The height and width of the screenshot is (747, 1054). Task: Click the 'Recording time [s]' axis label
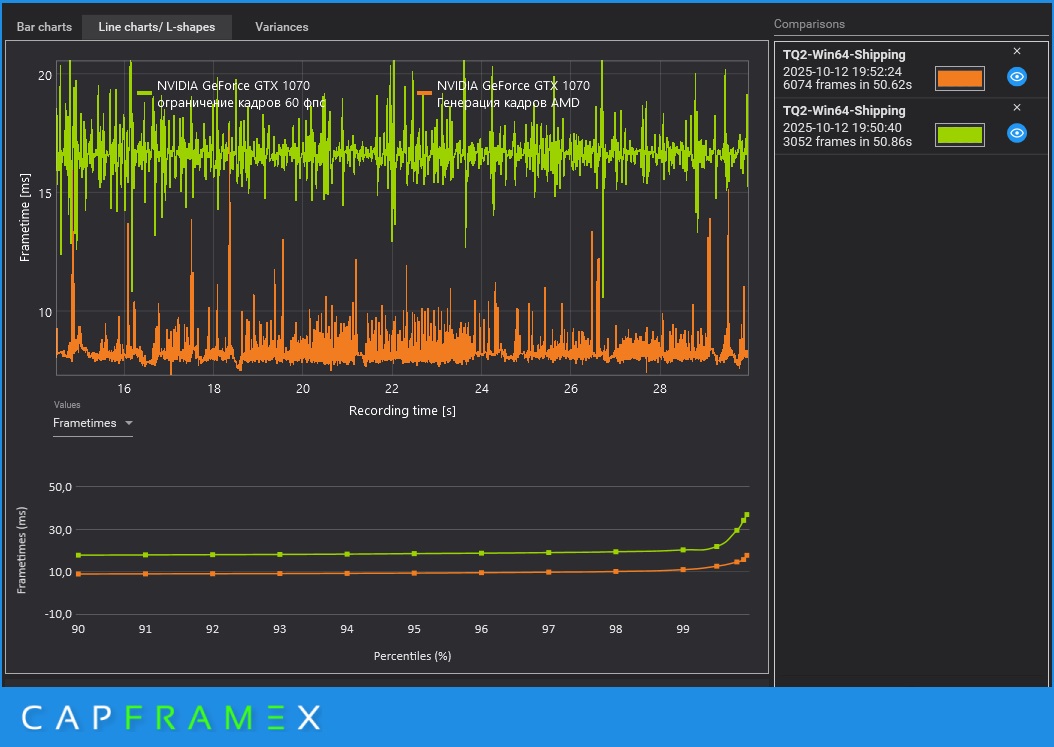[402, 410]
